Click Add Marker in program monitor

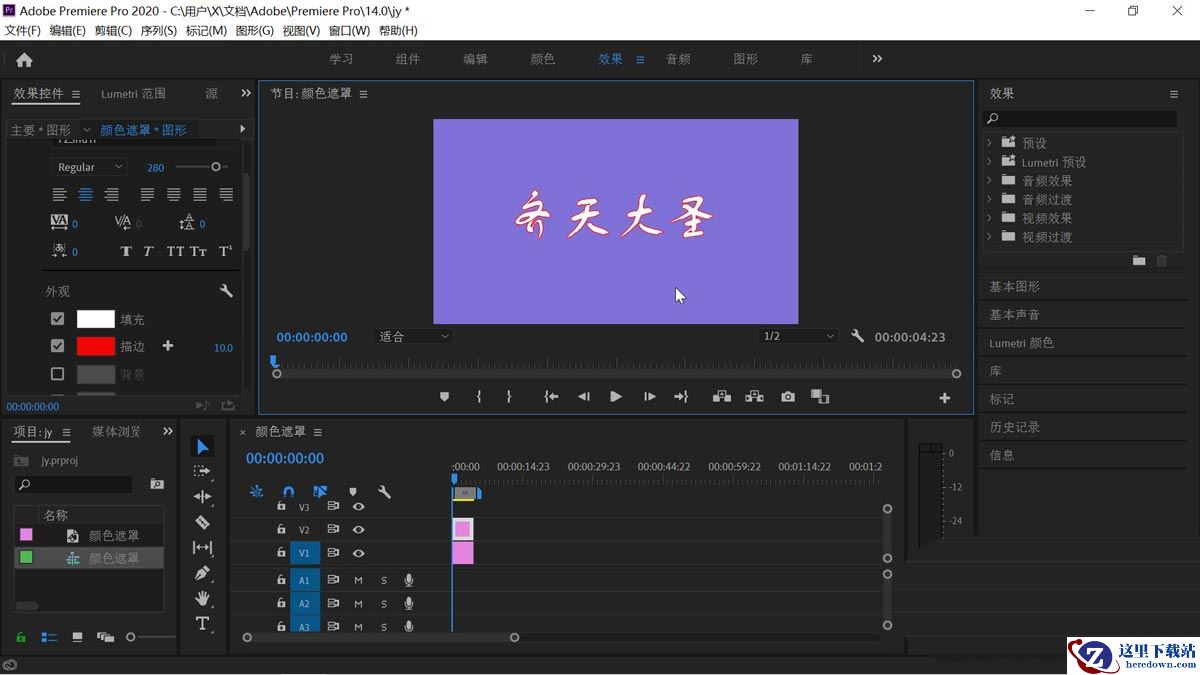[x=444, y=397]
